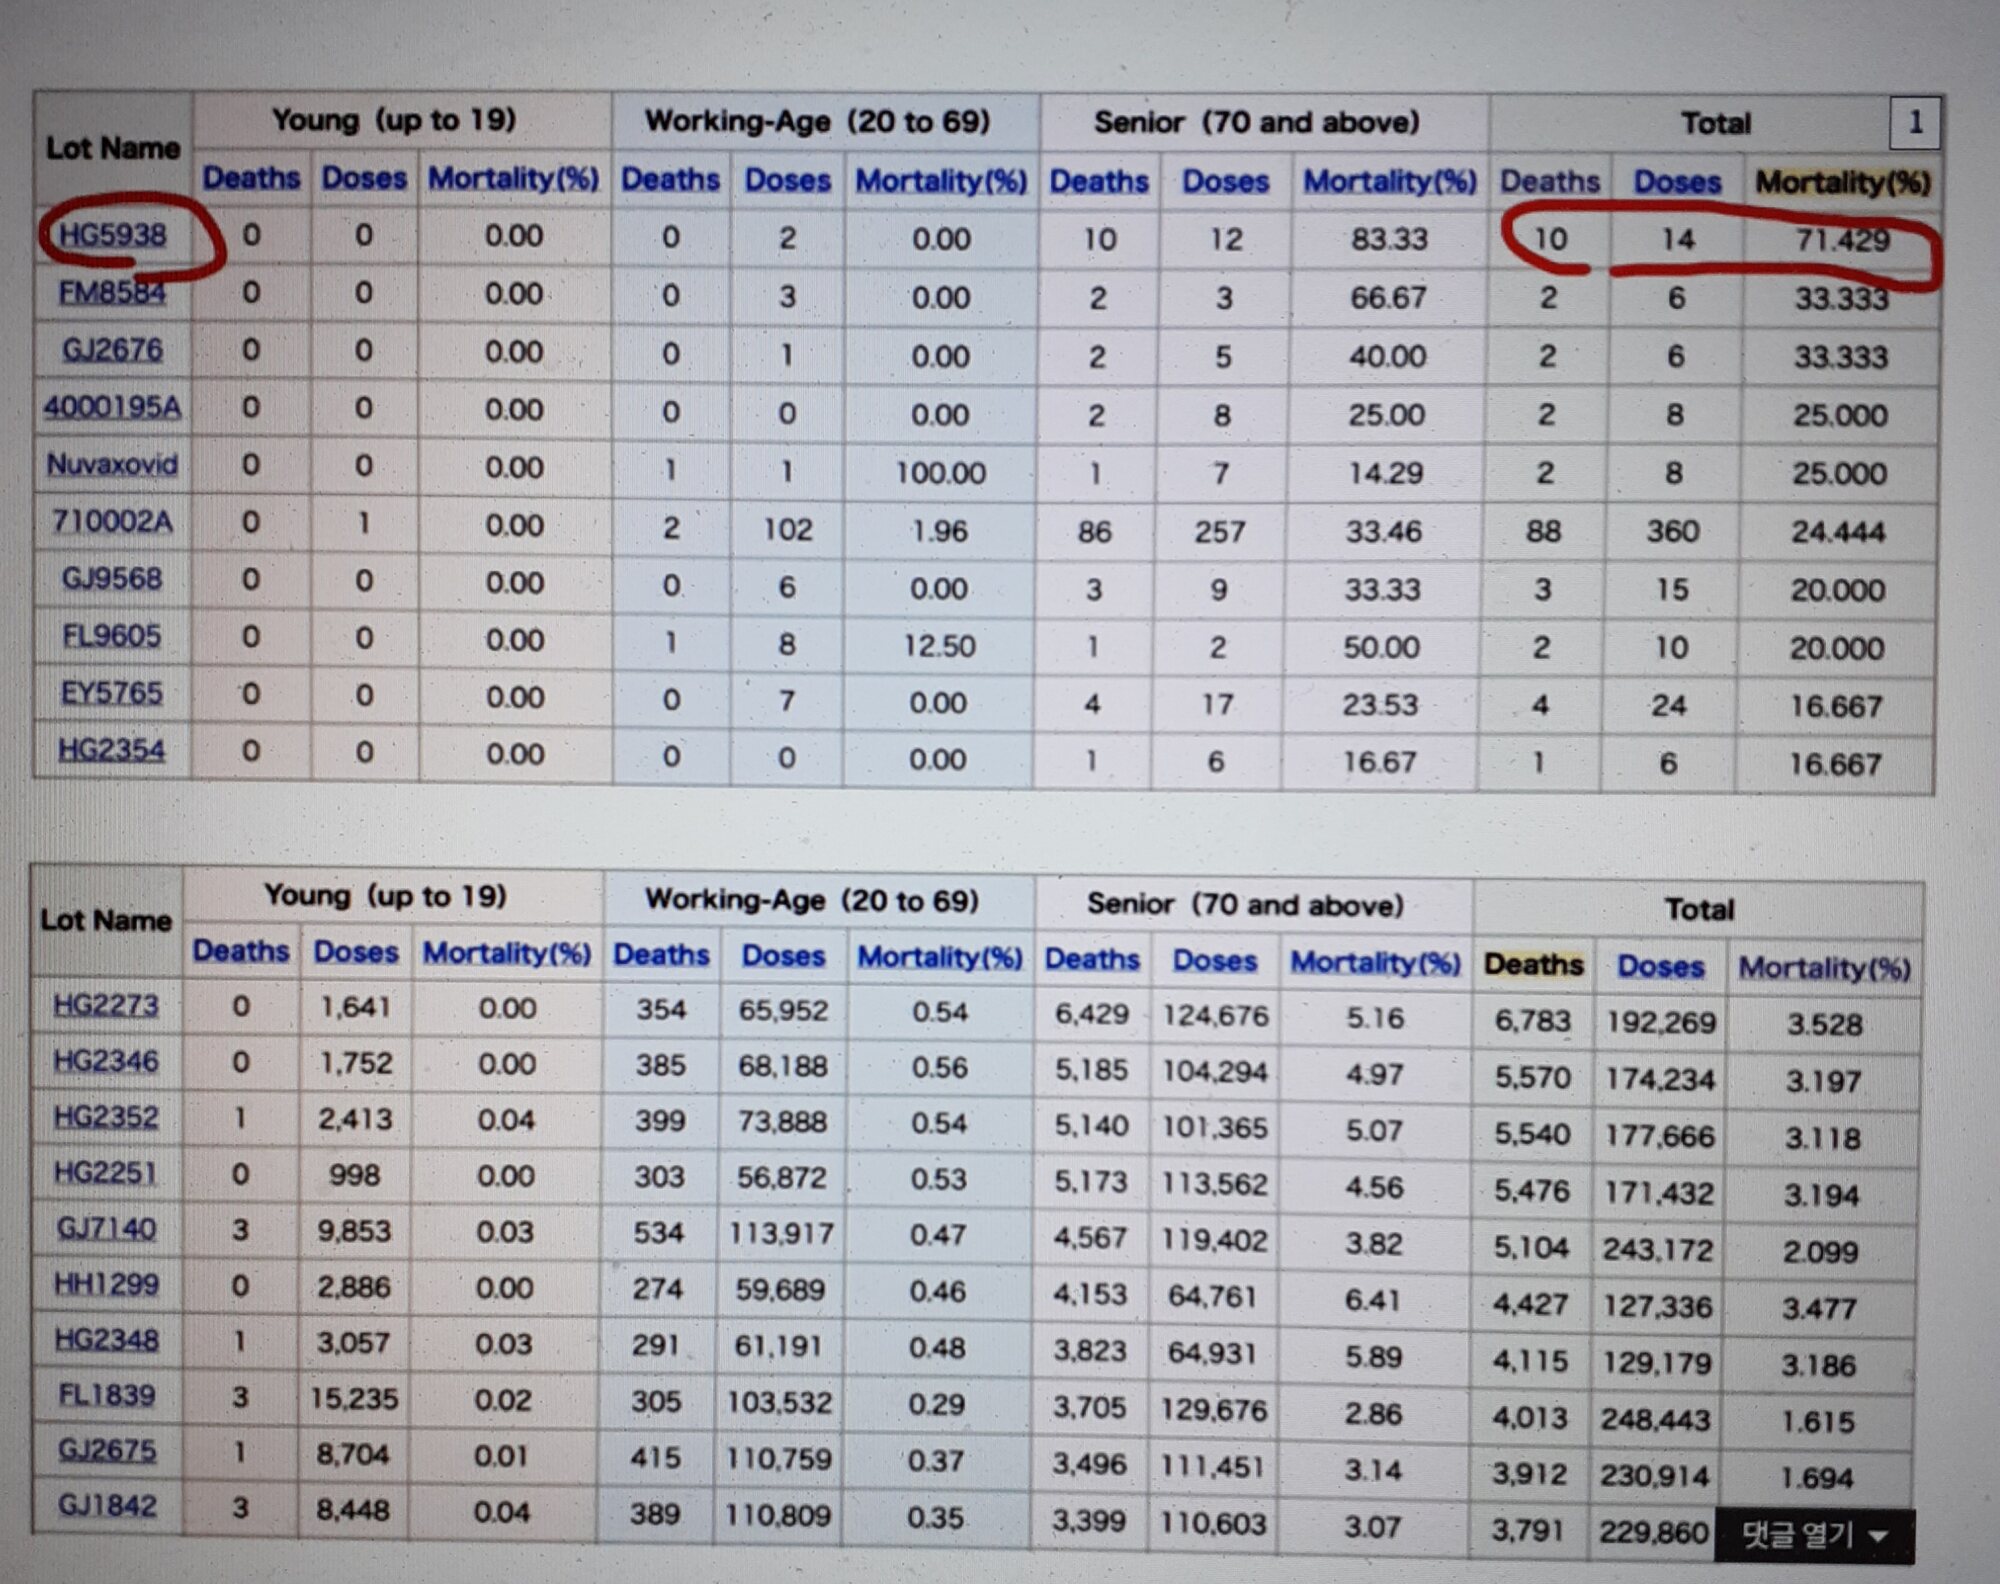
Task: Open the FM8584 lot link
Action: click(112, 293)
